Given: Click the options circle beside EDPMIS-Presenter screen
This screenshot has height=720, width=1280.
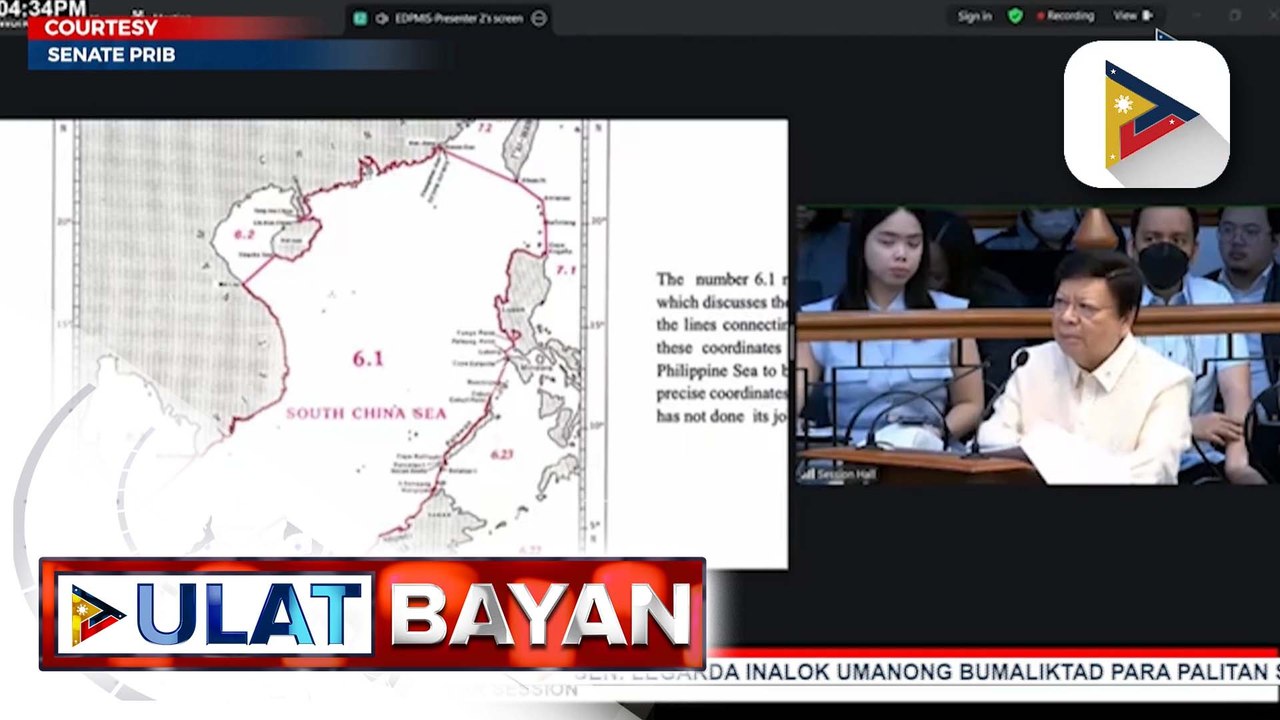Looking at the screenshot, I should [x=539, y=18].
